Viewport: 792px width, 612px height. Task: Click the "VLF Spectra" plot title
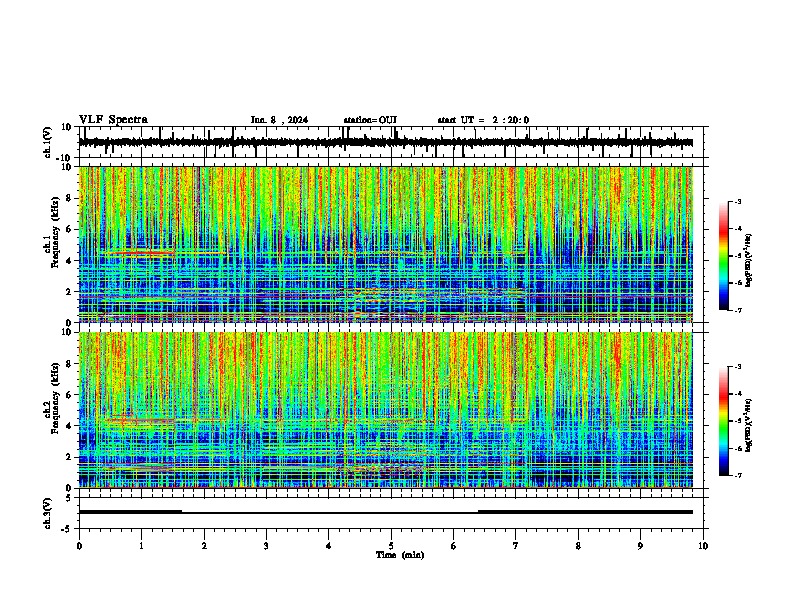[x=113, y=120]
